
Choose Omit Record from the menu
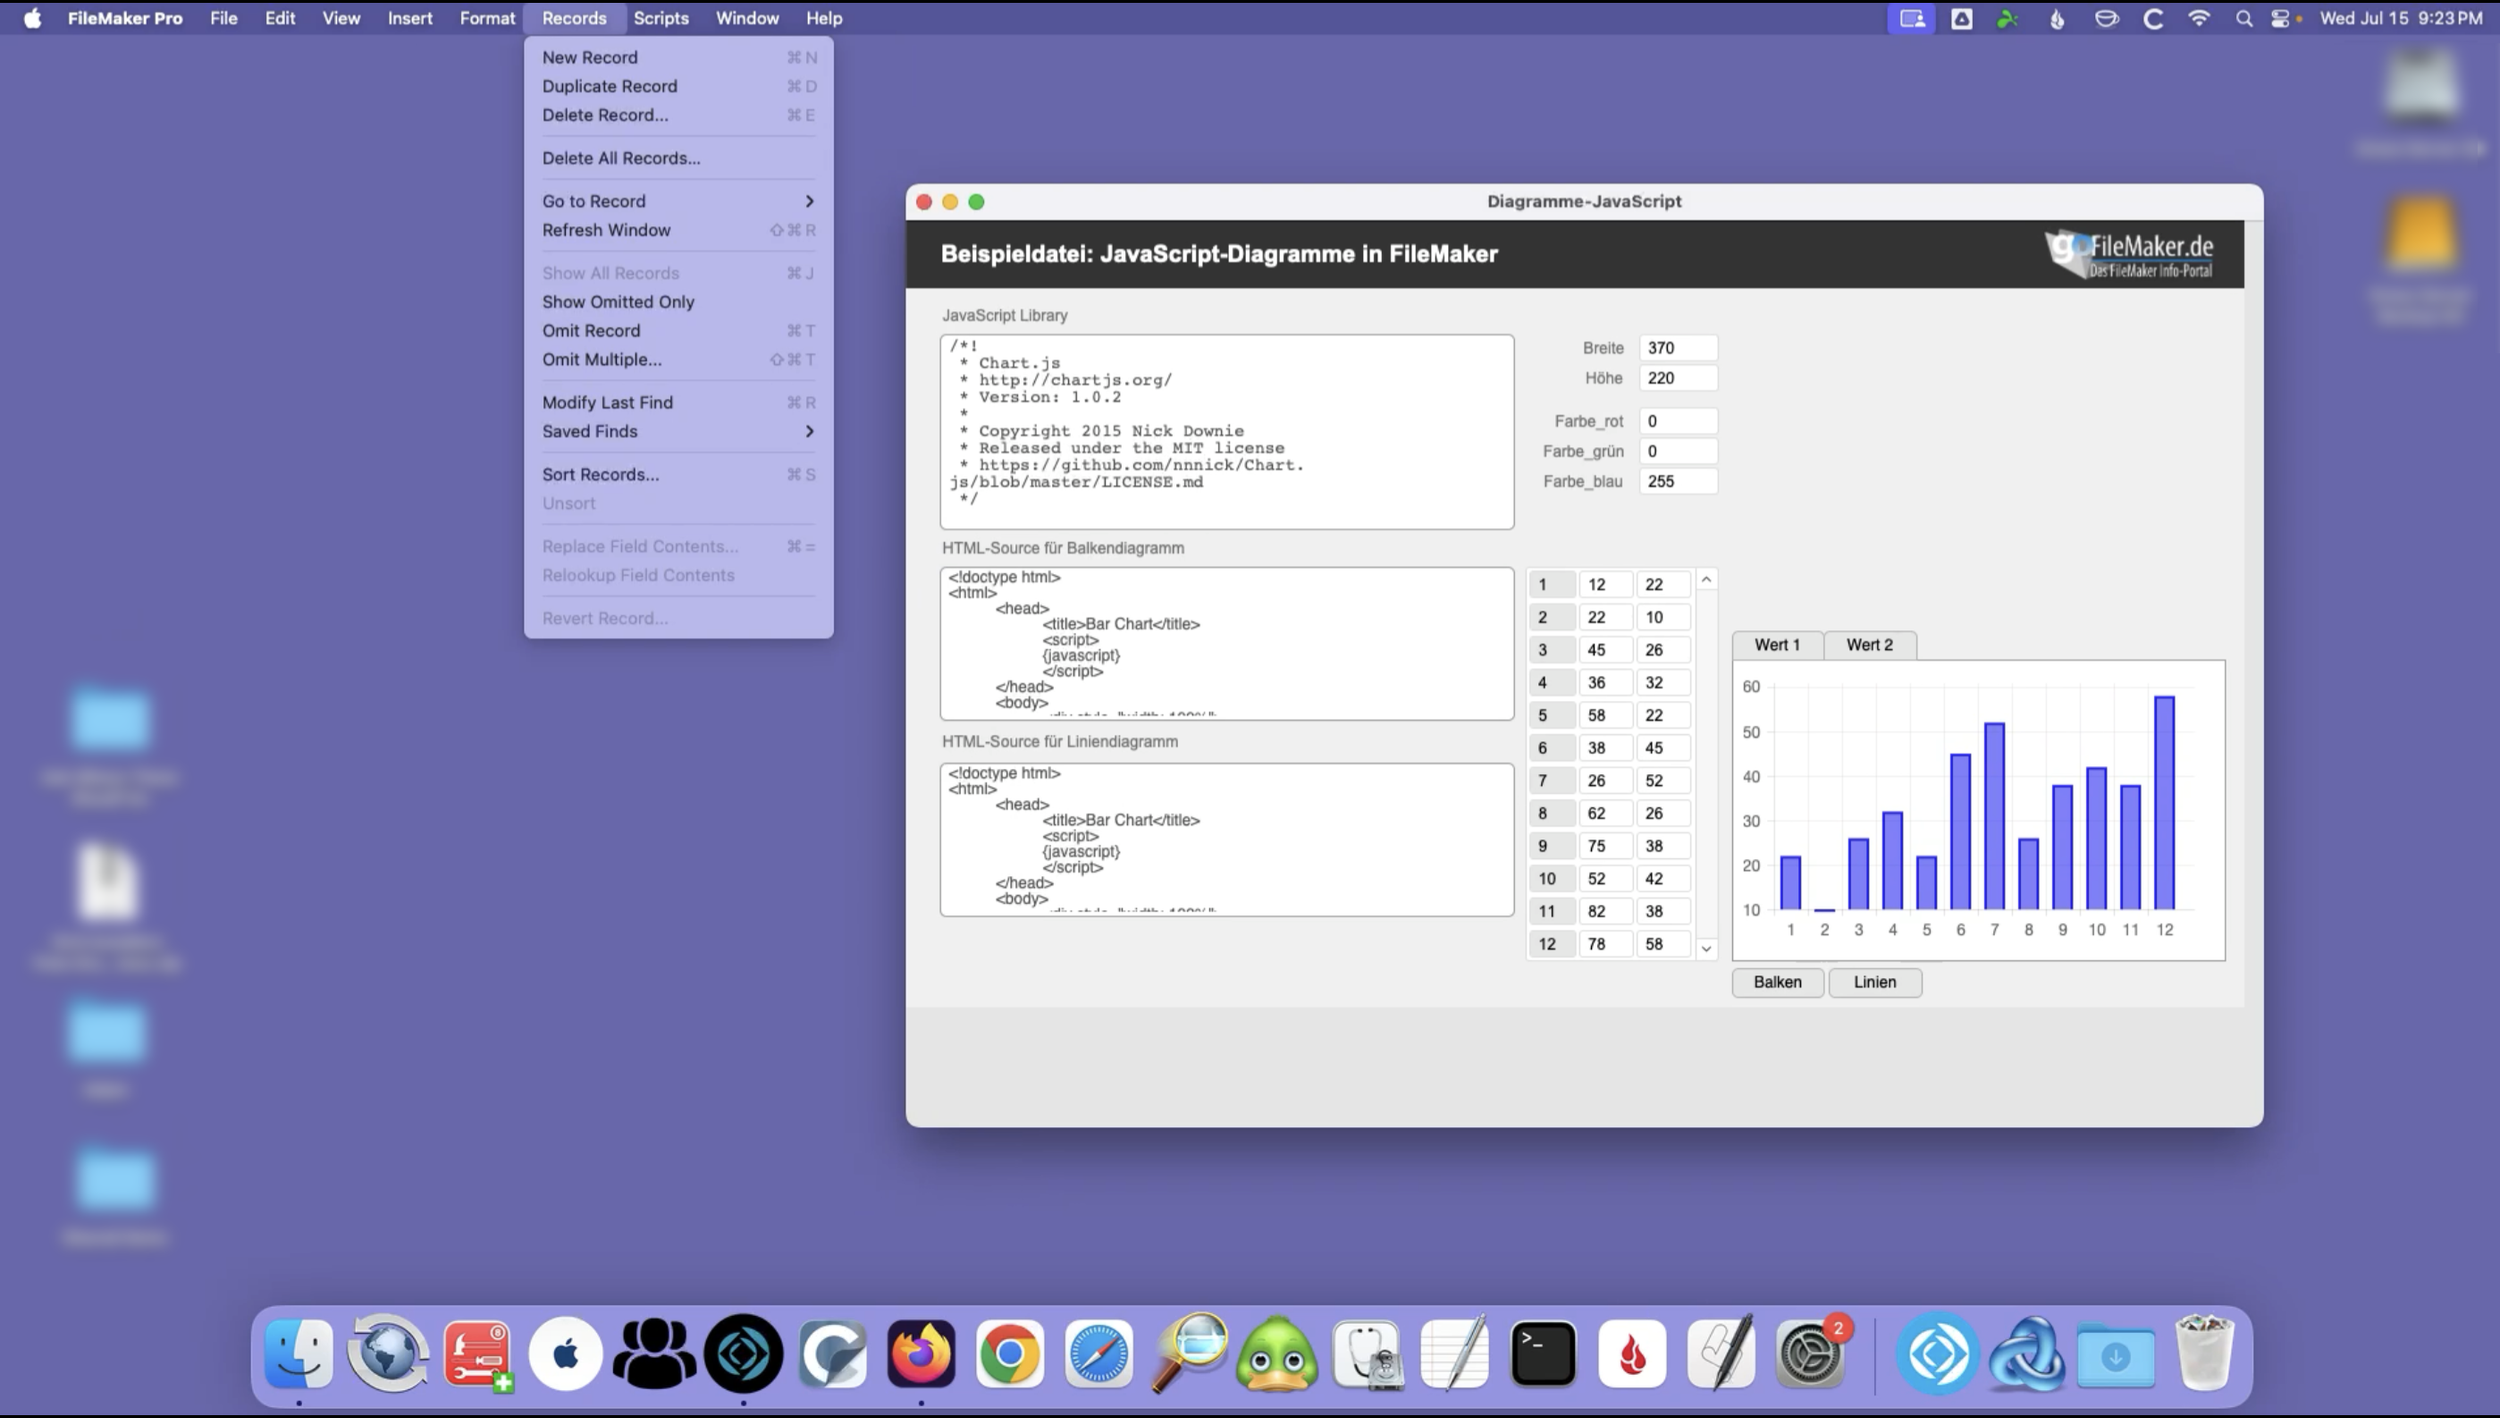678,331
